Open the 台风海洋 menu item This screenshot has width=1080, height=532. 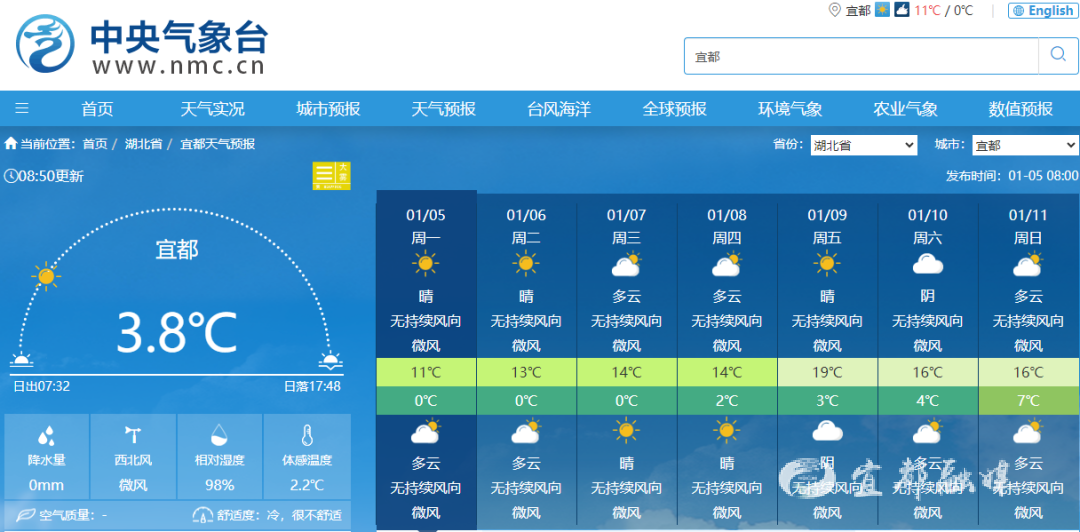[559, 109]
